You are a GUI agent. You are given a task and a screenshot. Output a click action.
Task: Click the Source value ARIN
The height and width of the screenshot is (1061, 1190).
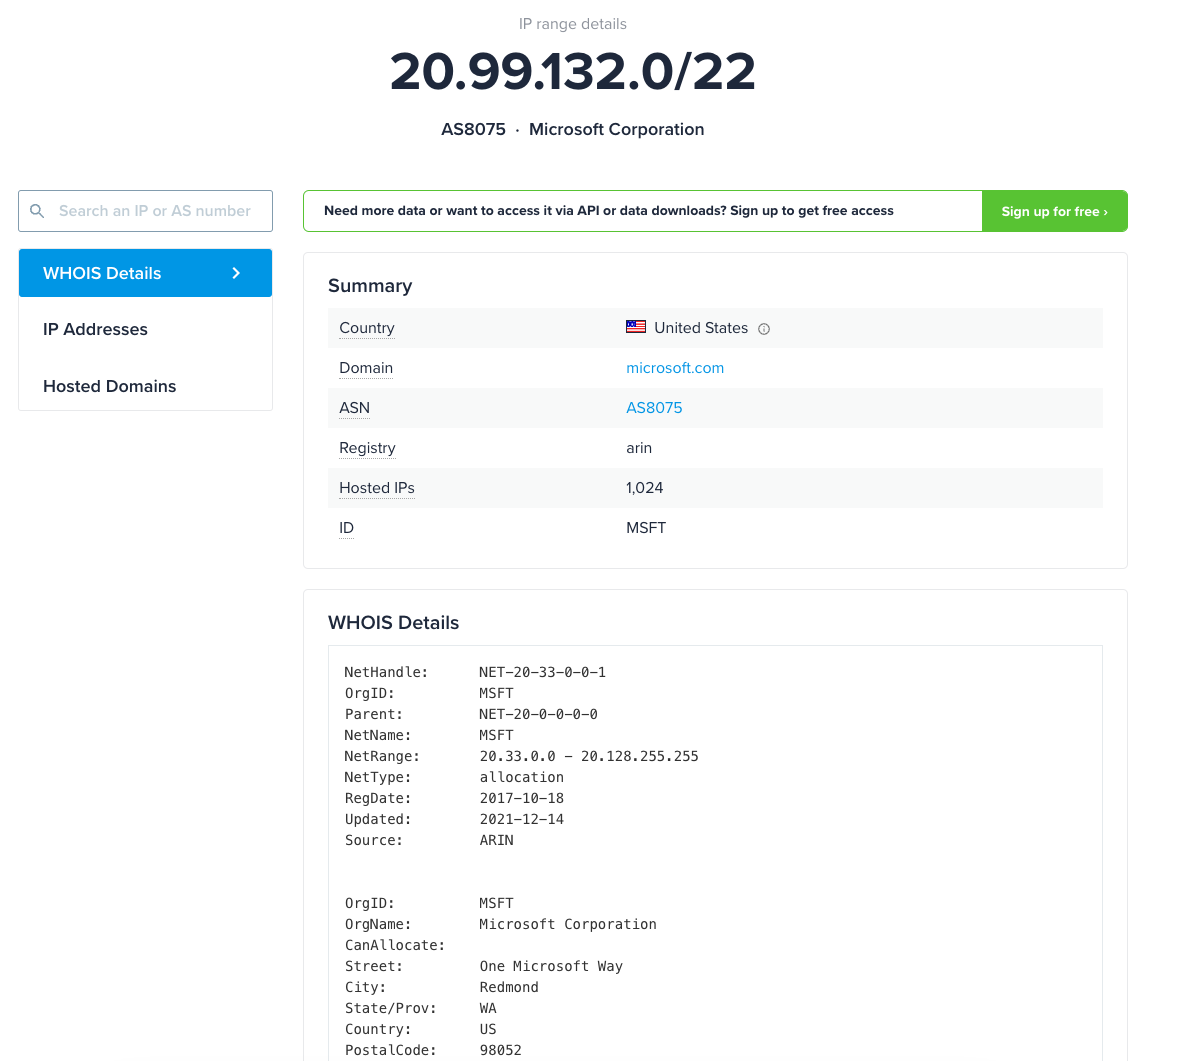pyautogui.click(x=496, y=840)
